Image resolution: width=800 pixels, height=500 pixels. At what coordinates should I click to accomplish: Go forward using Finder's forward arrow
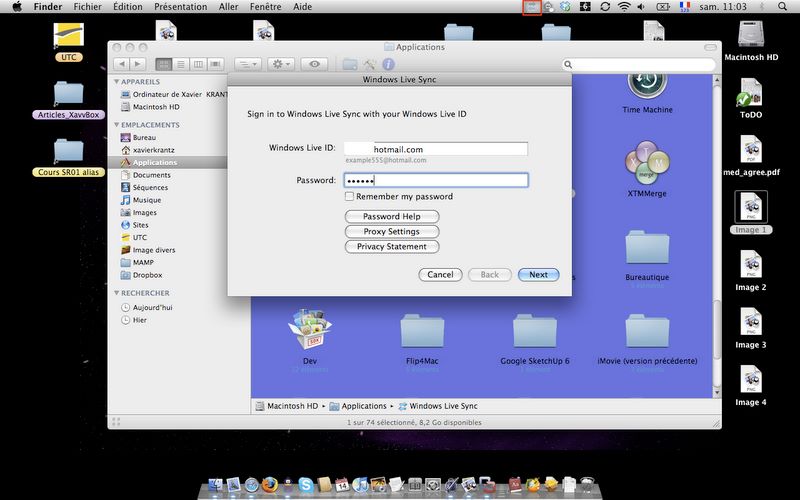pyautogui.click(x=137, y=64)
